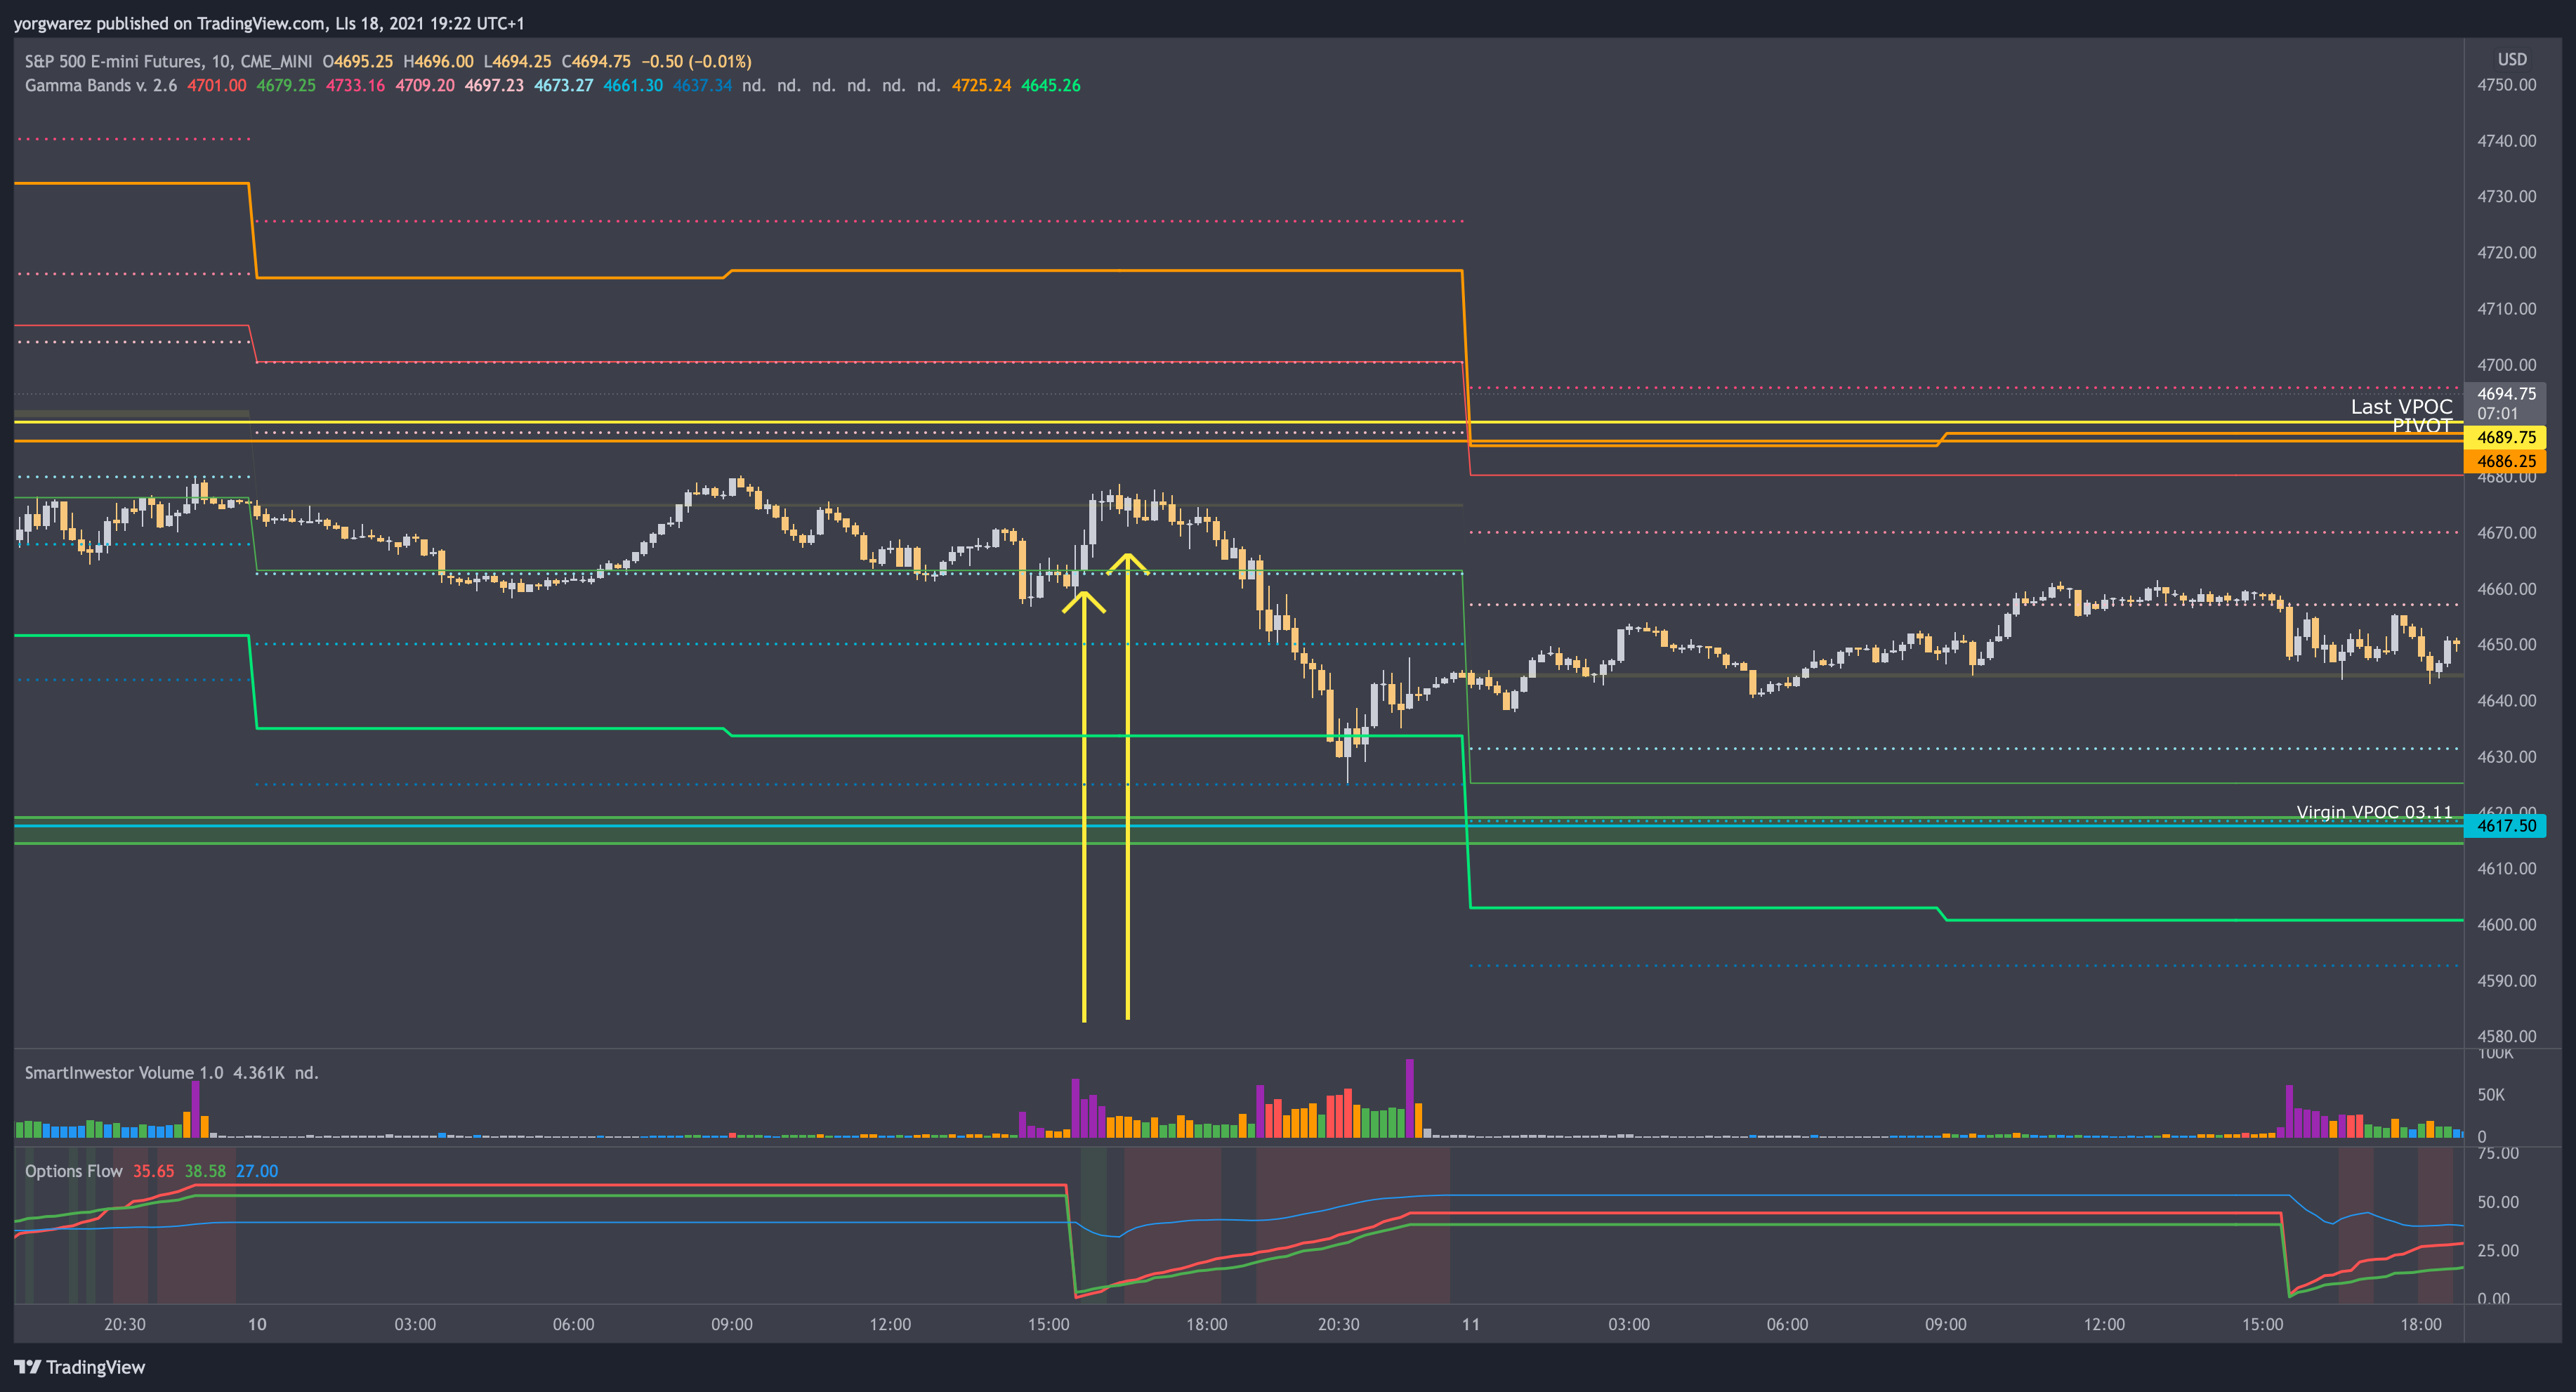This screenshot has width=2576, height=1392.
Task: Click the '11' date marker on time axis
Action: click(x=1470, y=1324)
